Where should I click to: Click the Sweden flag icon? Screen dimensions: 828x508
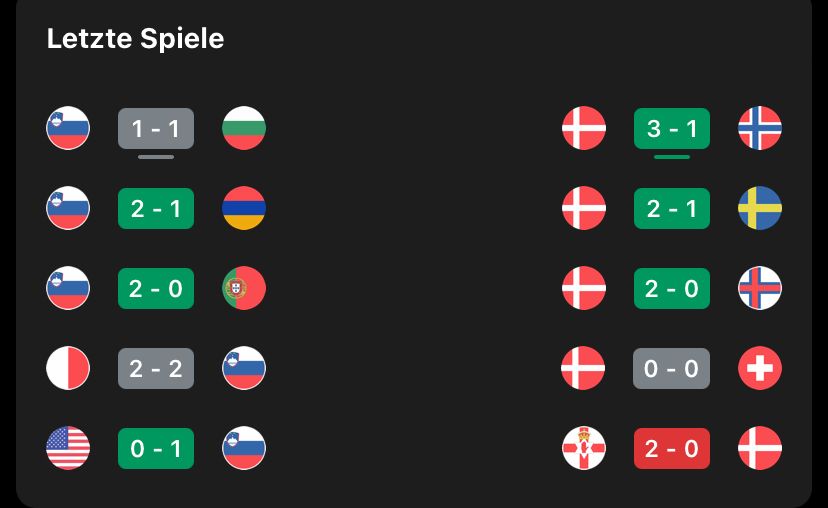[760, 208]
